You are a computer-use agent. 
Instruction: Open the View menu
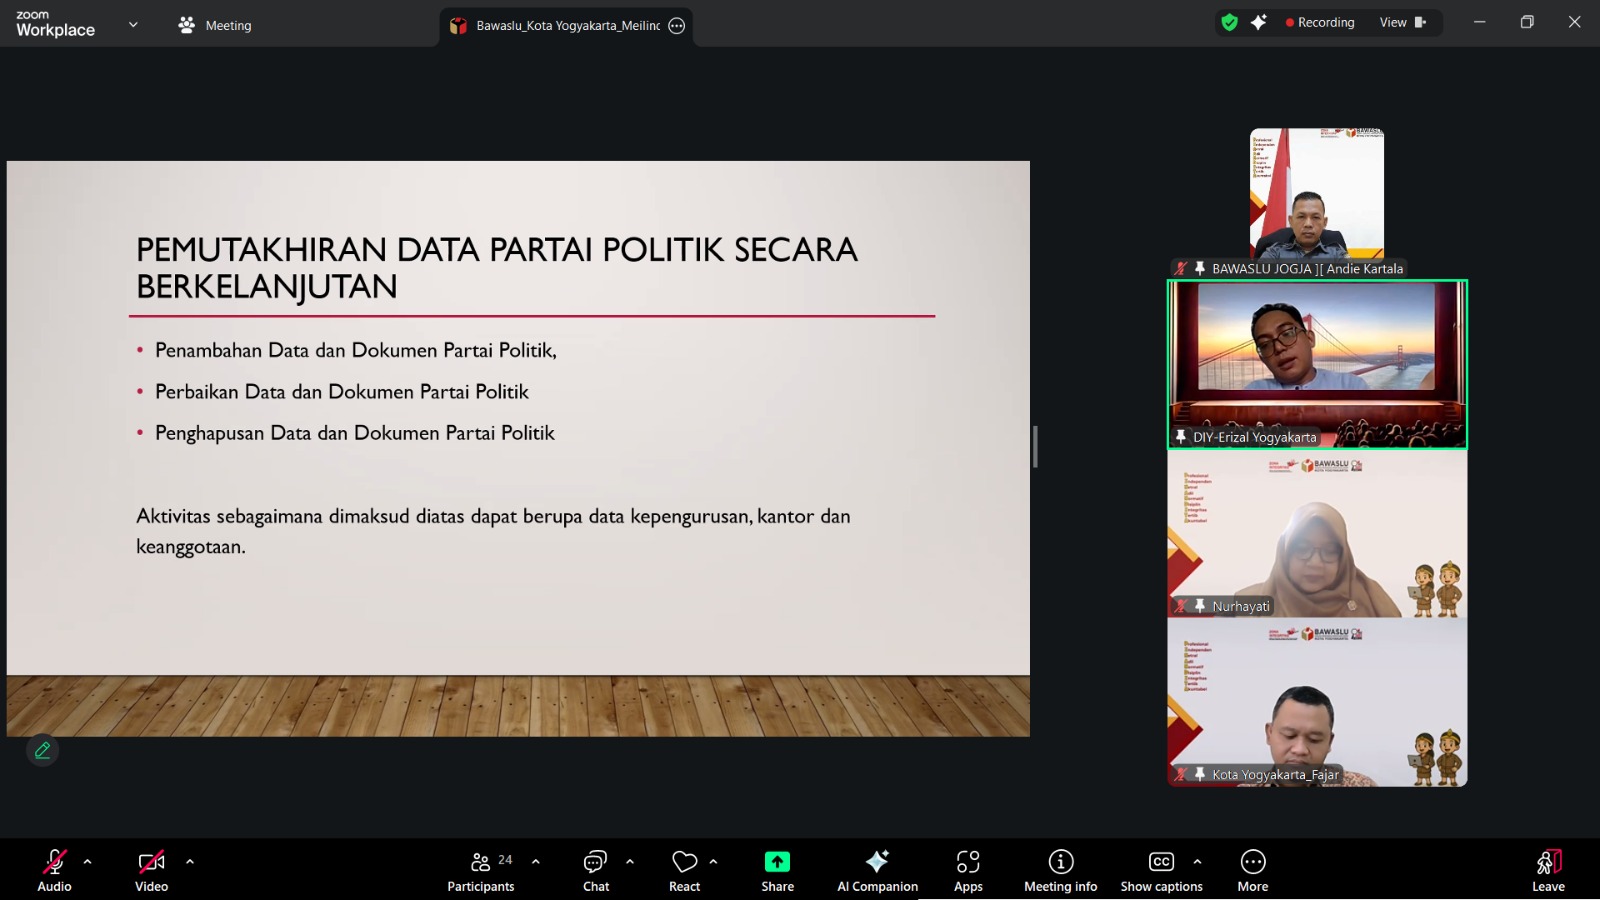1393,21
